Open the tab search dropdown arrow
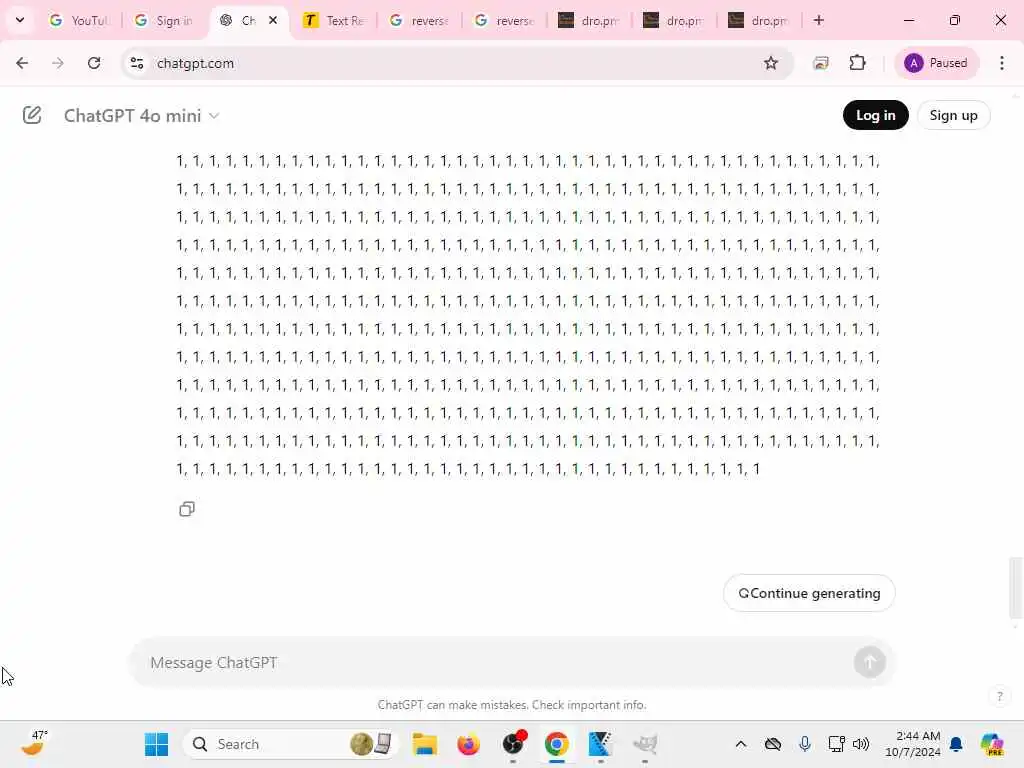 [20, 20]
